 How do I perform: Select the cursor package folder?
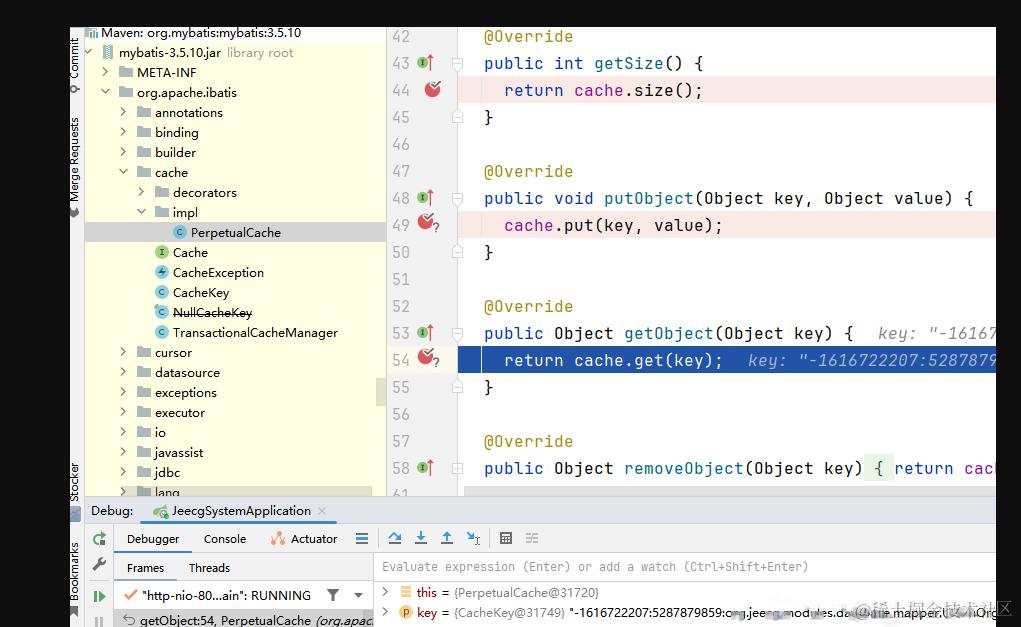tap(164, 352)
